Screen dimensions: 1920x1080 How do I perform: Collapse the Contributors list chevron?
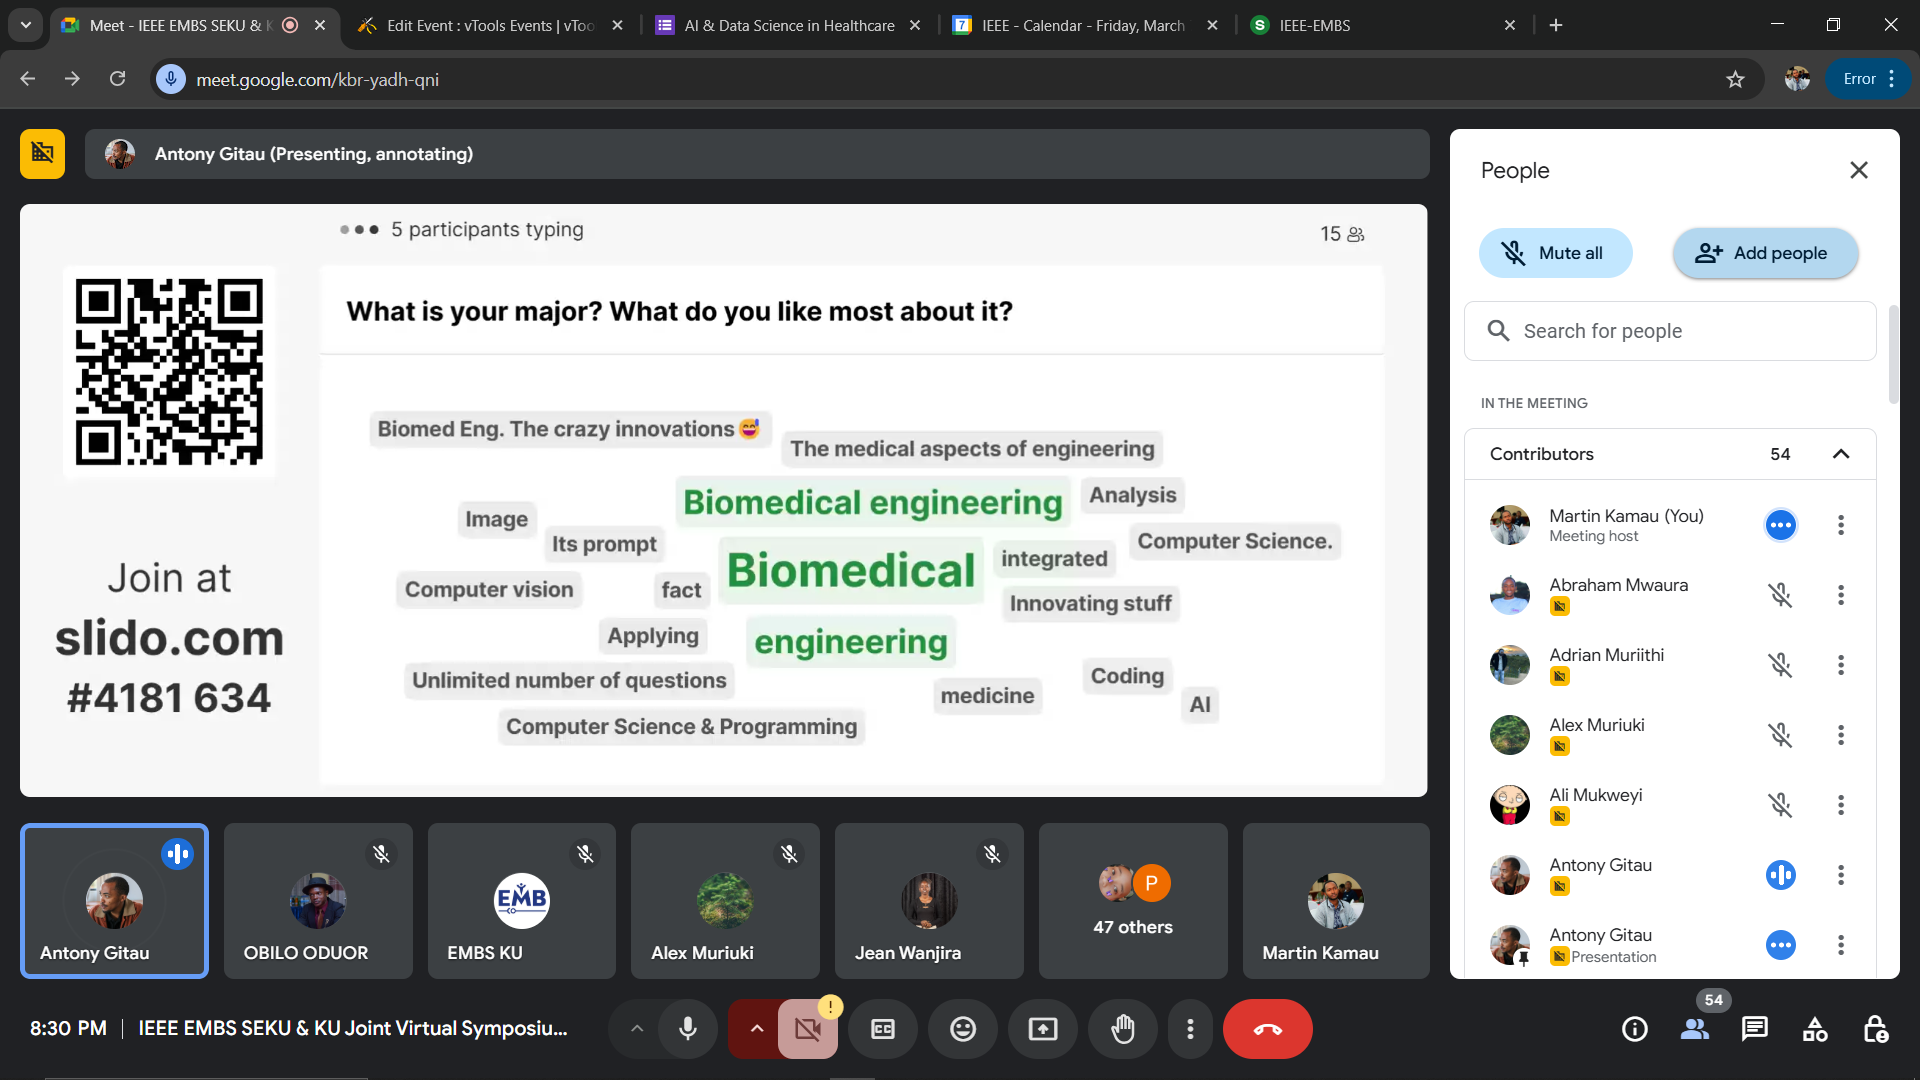point(1841,454)
